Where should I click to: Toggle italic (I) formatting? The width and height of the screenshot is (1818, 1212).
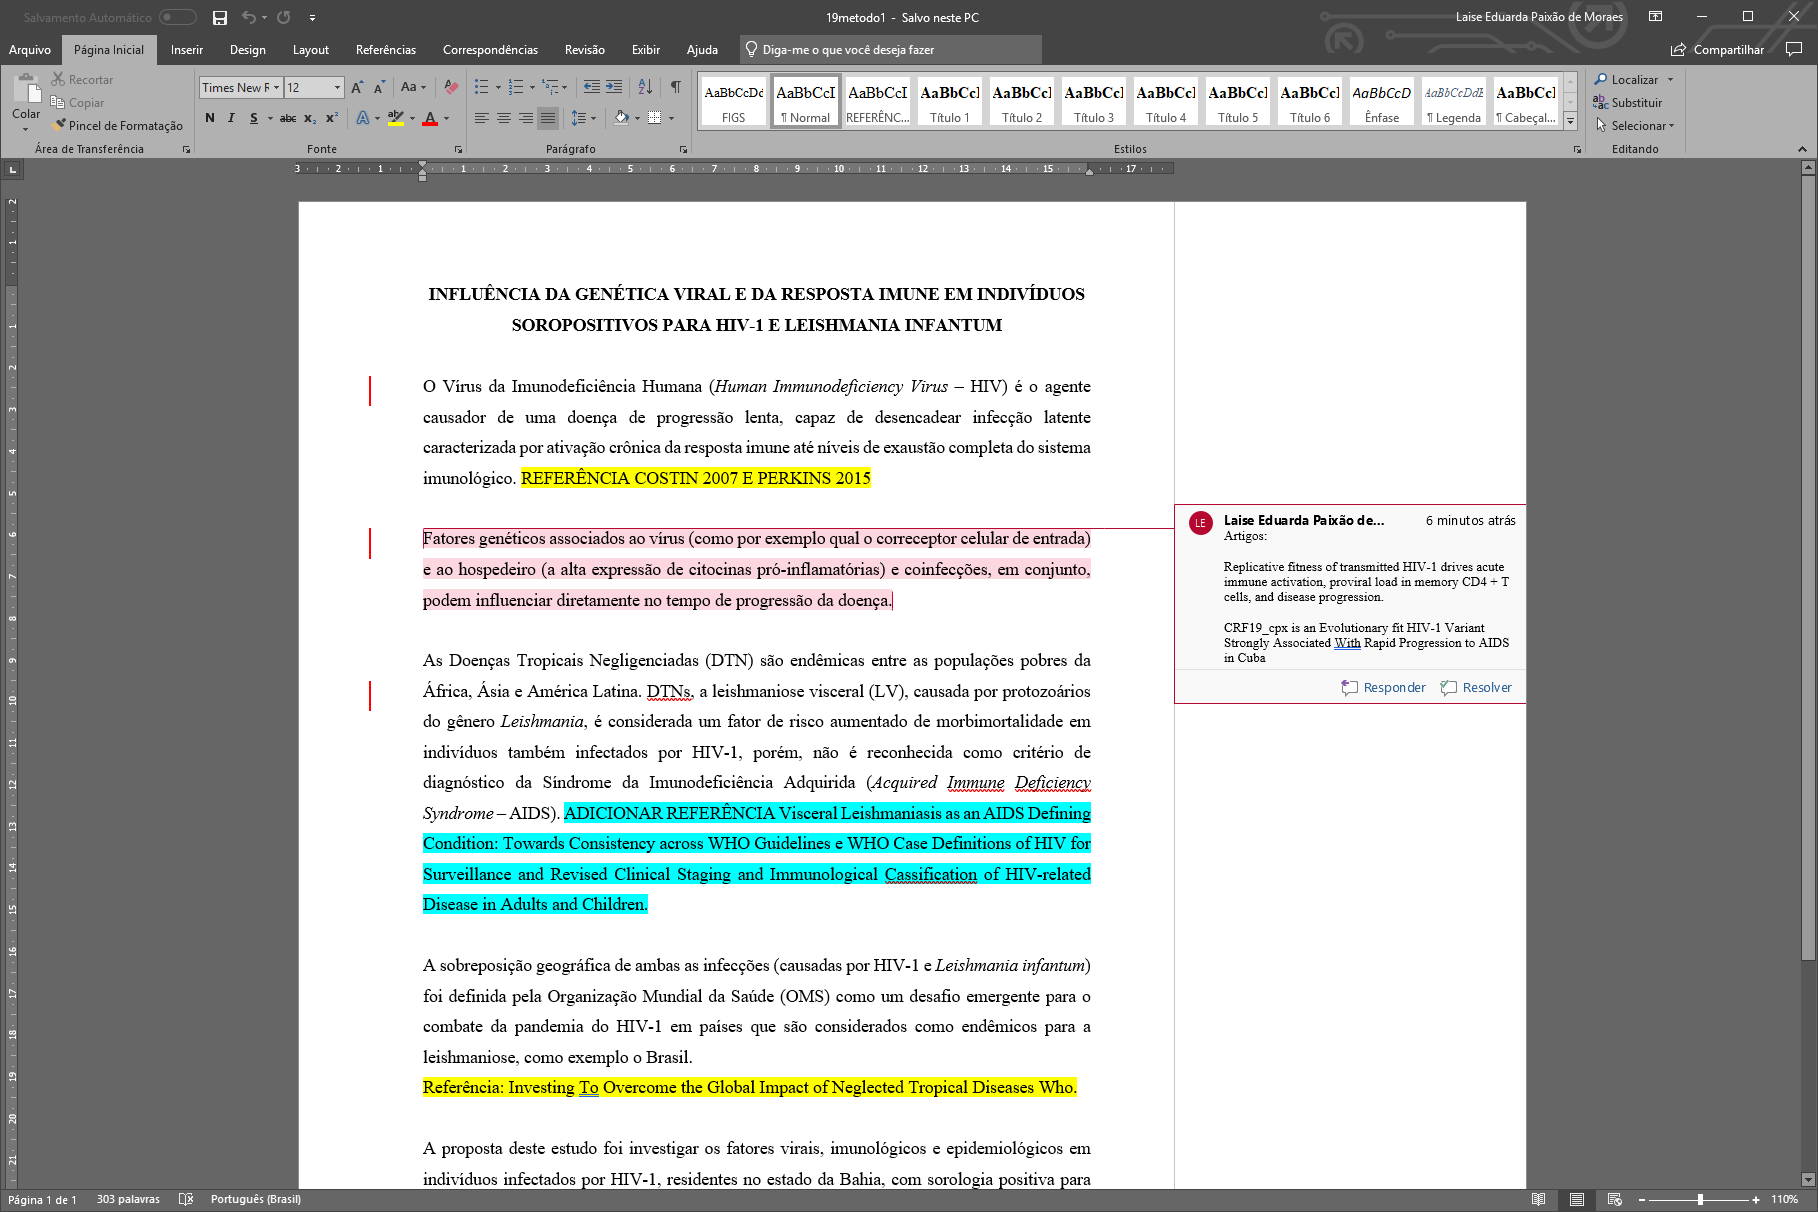[x=231, y=118]
